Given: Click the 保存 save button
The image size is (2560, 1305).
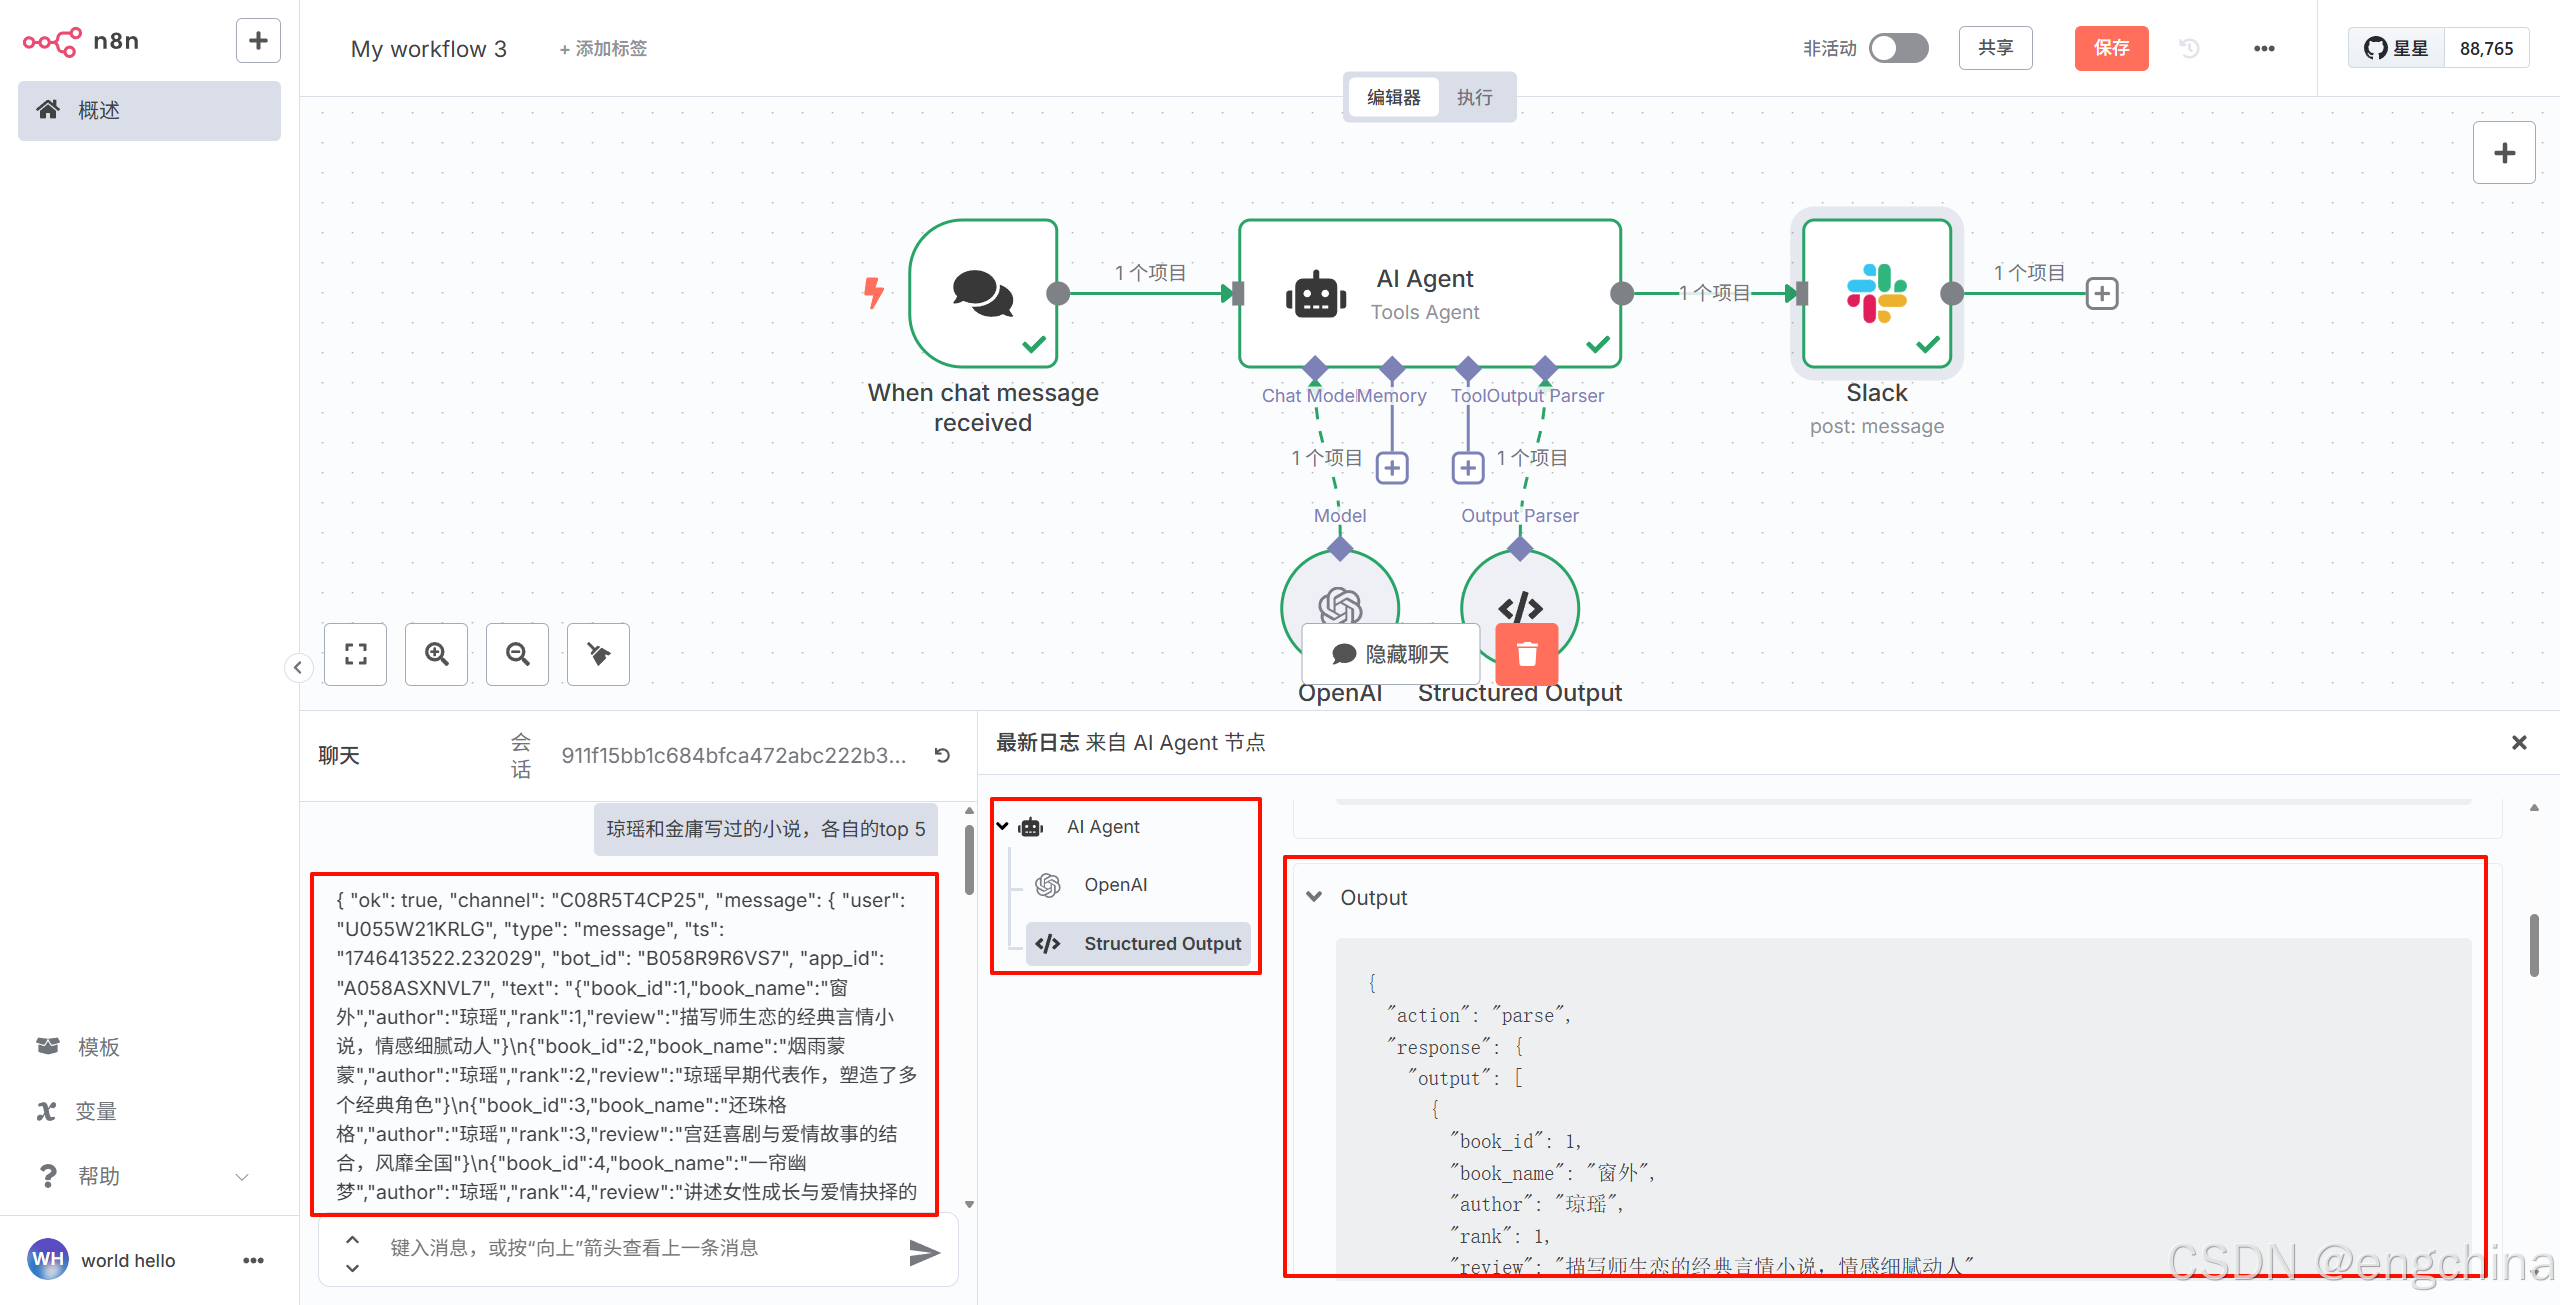Looking at the screenshot, I should (x=2110, y=48).
